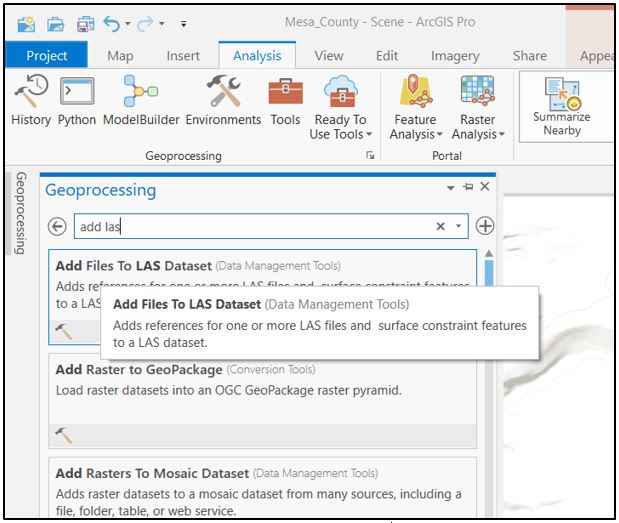Viewport: 619px width, 523px height.
Task: Switch to the Map ribbon tab
Action: [x=120, y=56]
